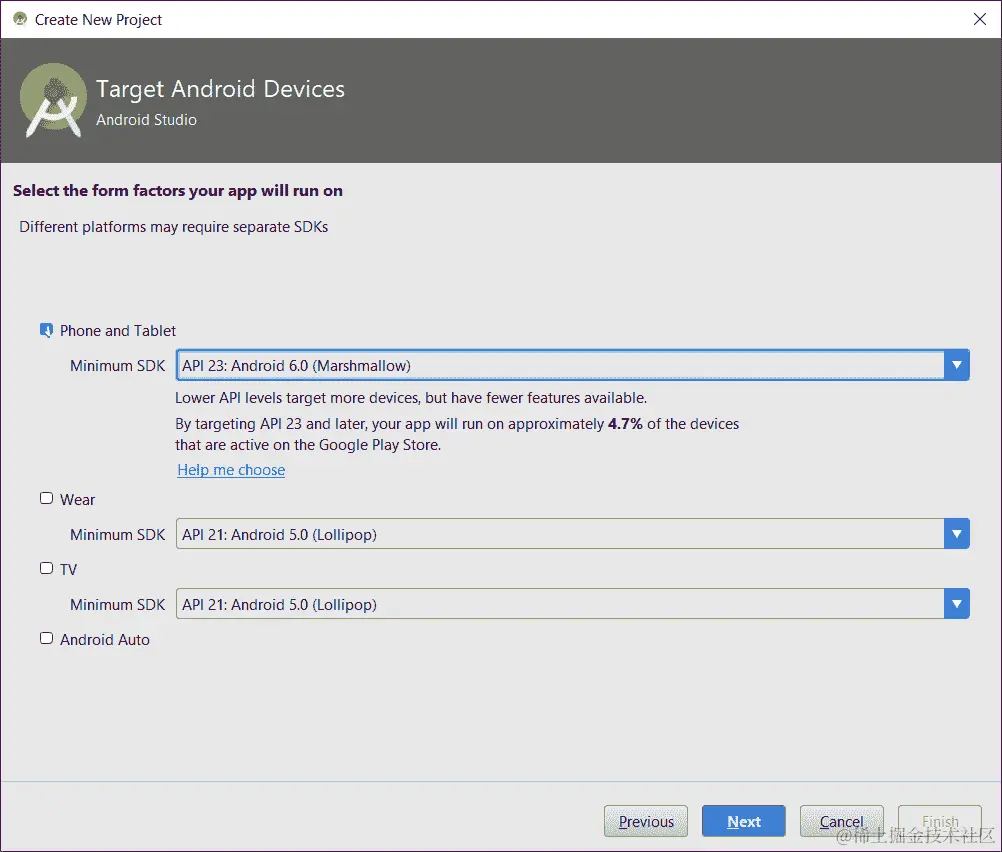
Task: Click 'Different platforms may require separate SDKs' text
Action: (173, 227)
